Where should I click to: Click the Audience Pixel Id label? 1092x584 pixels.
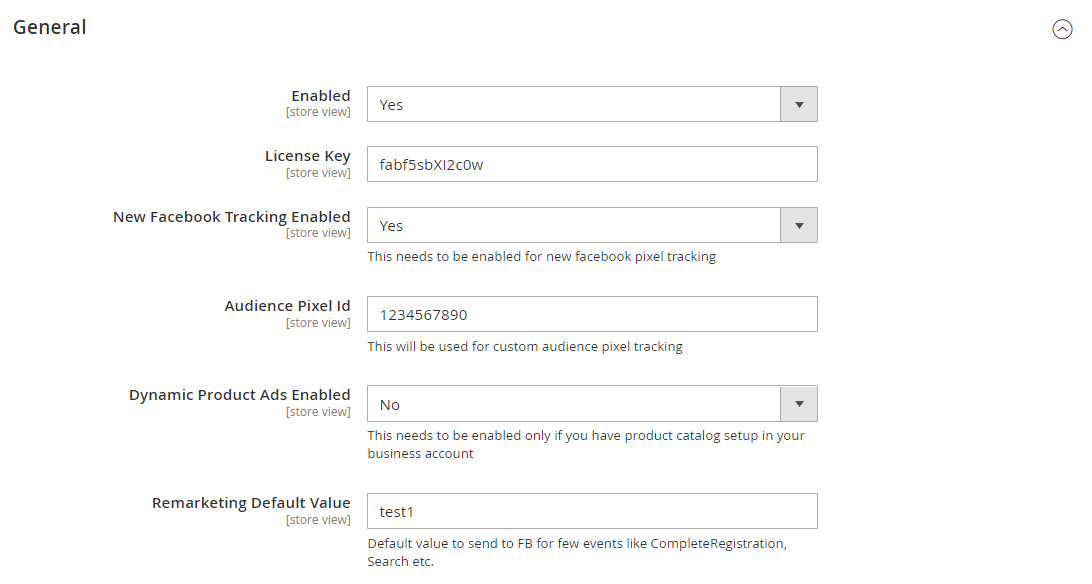287,306
